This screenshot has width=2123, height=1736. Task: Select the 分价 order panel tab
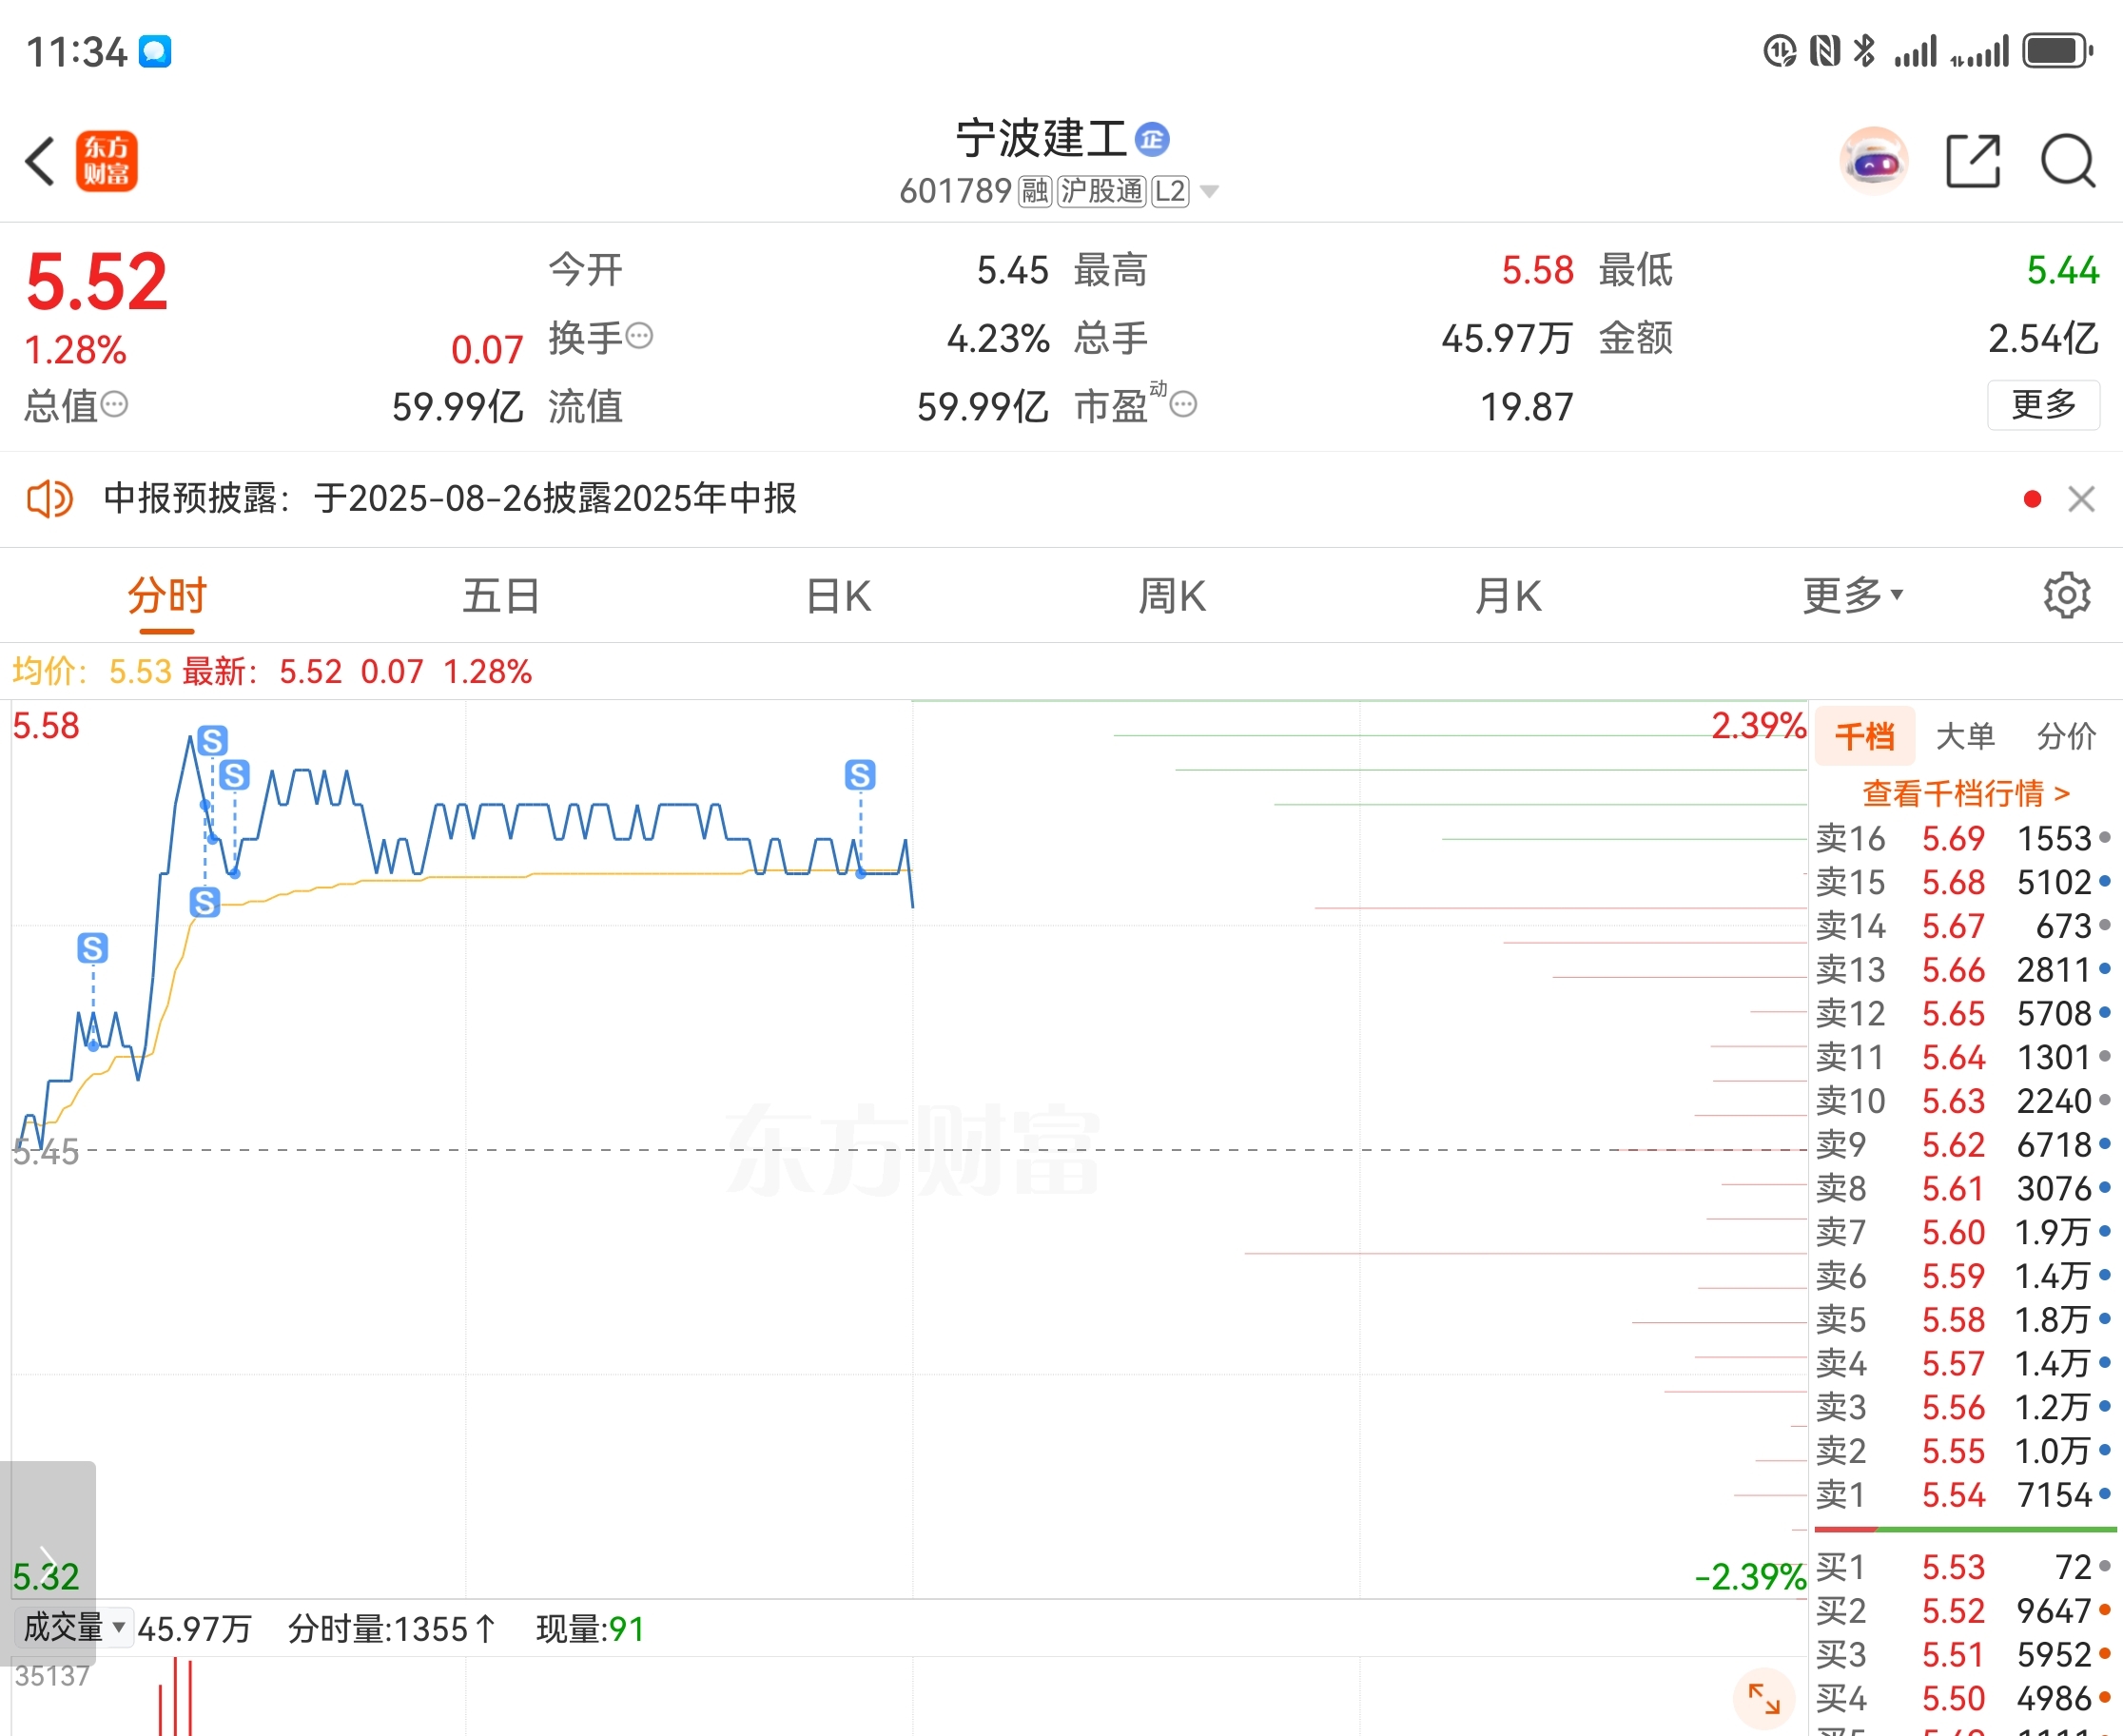(x=2067, y=736)
